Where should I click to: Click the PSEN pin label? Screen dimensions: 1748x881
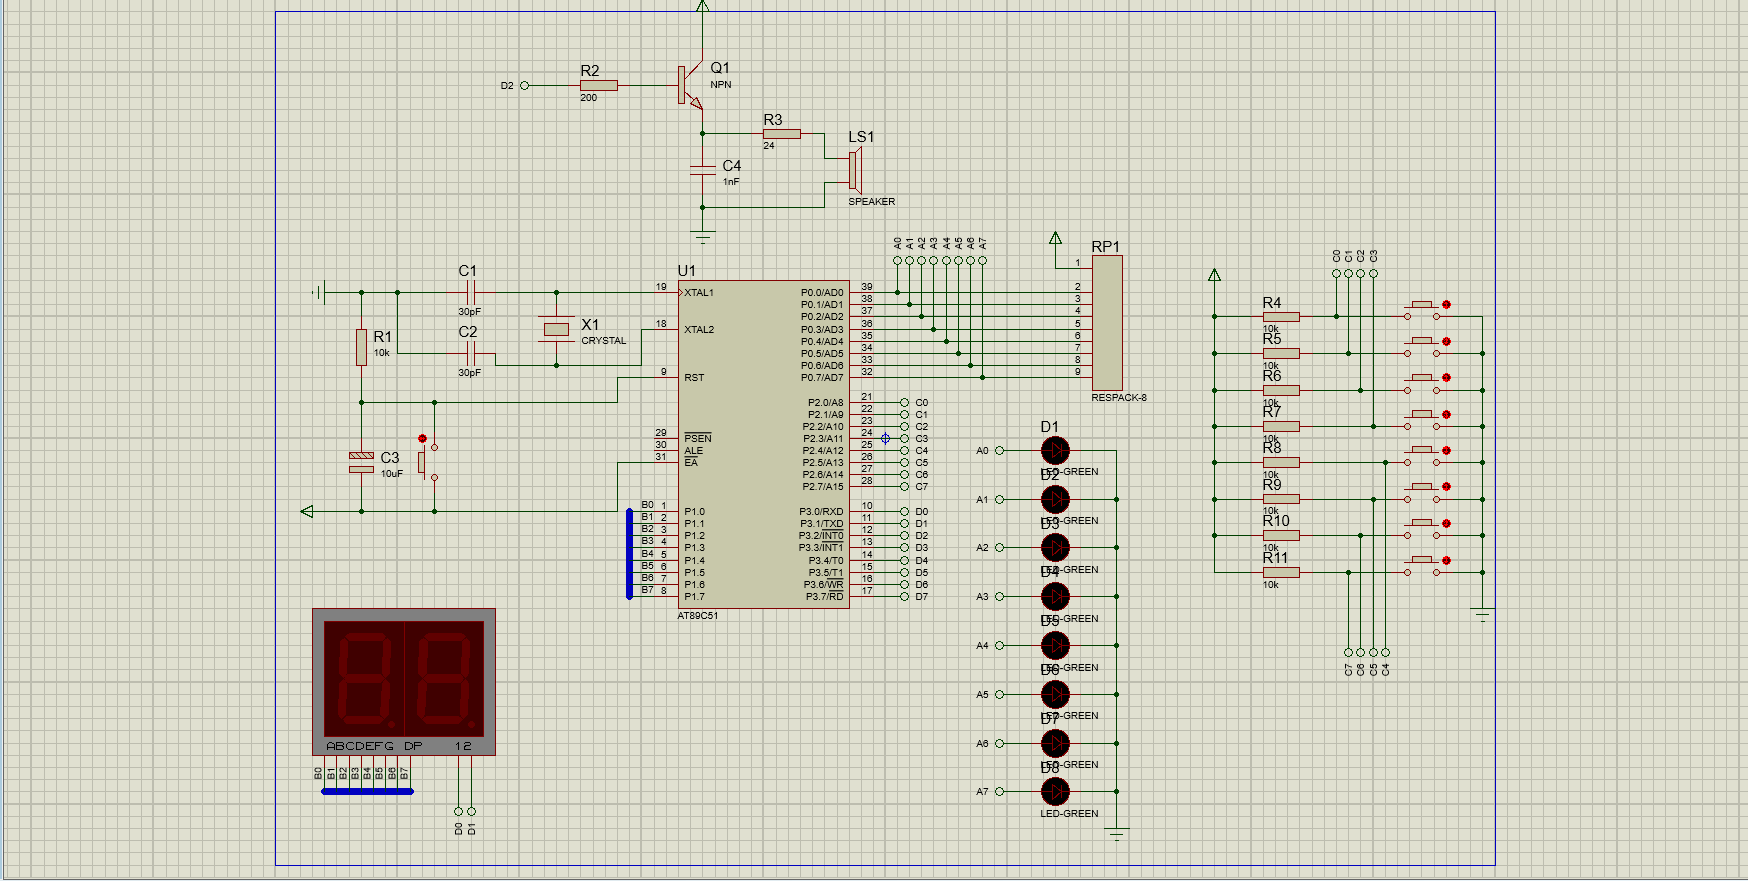(x=698, y=438)
